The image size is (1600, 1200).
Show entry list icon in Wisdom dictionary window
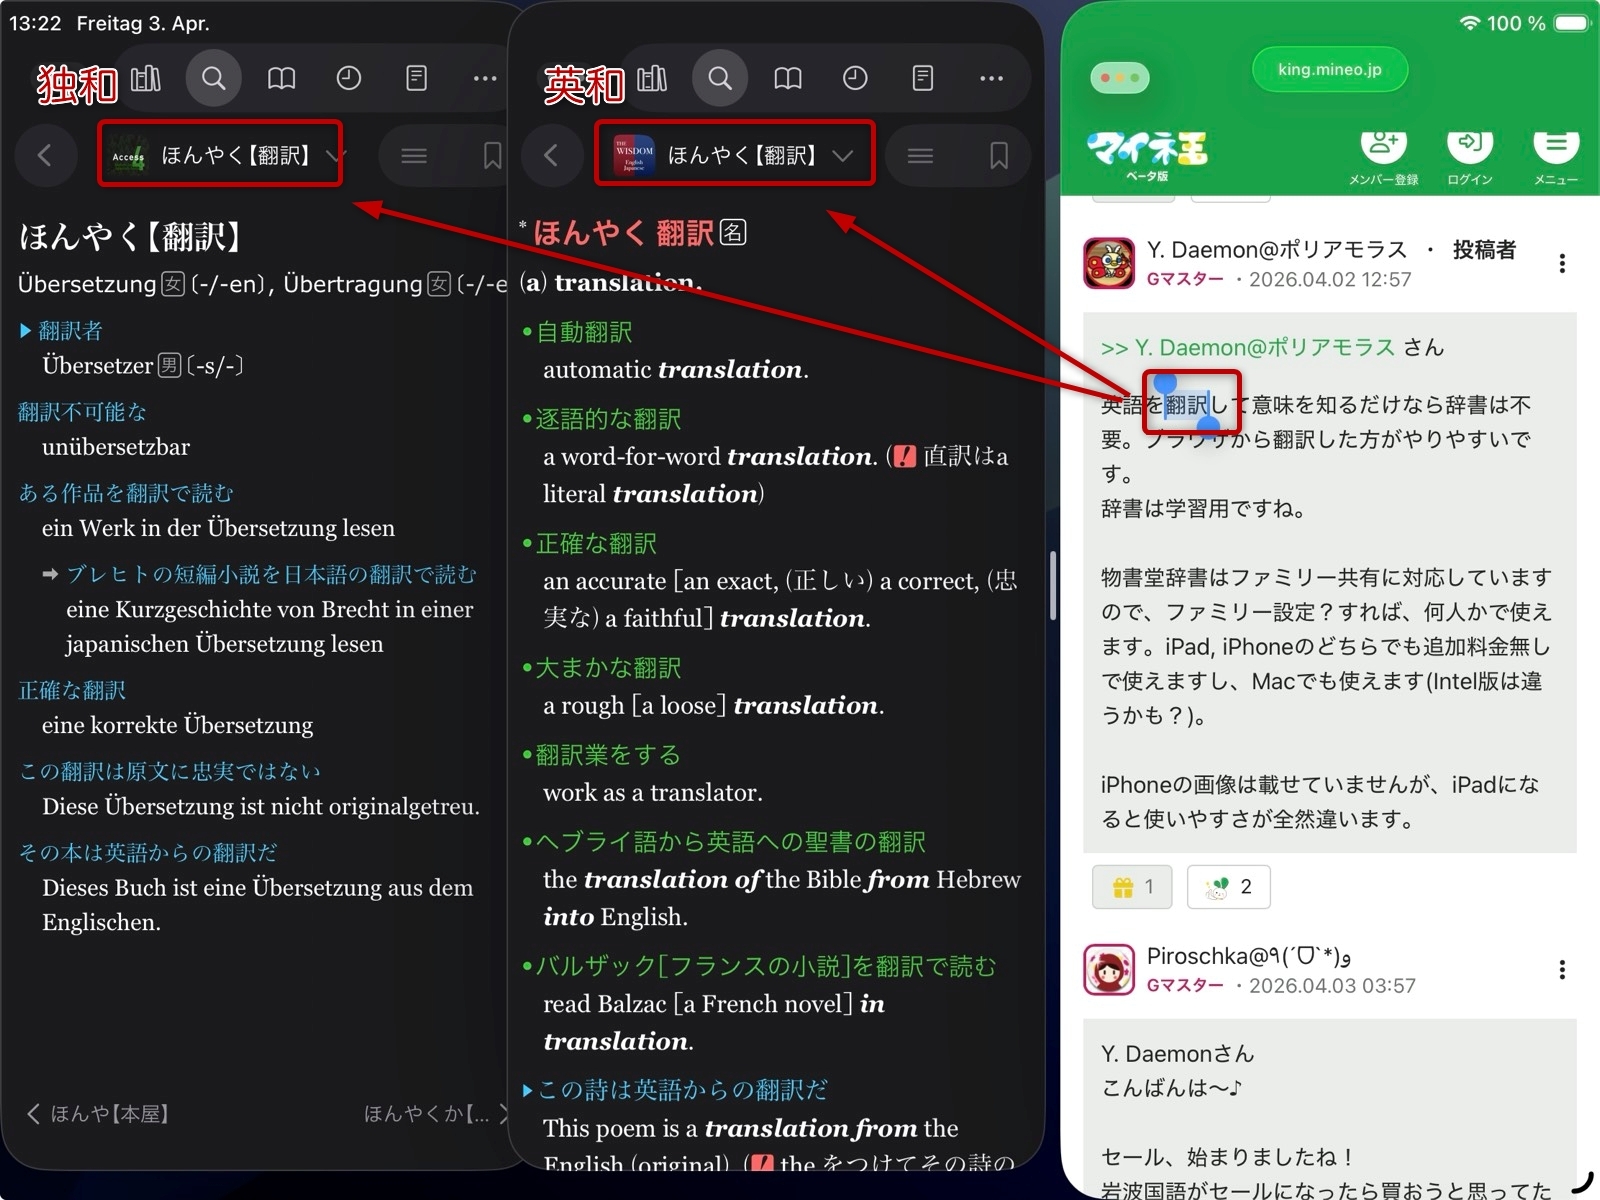pos(920,155)
